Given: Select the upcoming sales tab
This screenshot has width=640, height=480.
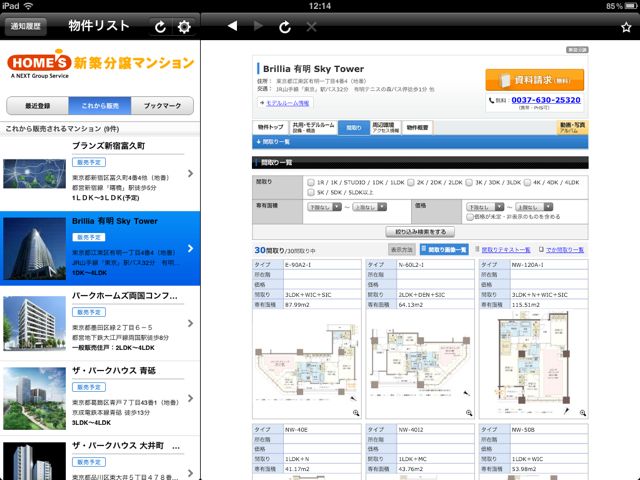Looking at the screenshot, I should [100, 106].
